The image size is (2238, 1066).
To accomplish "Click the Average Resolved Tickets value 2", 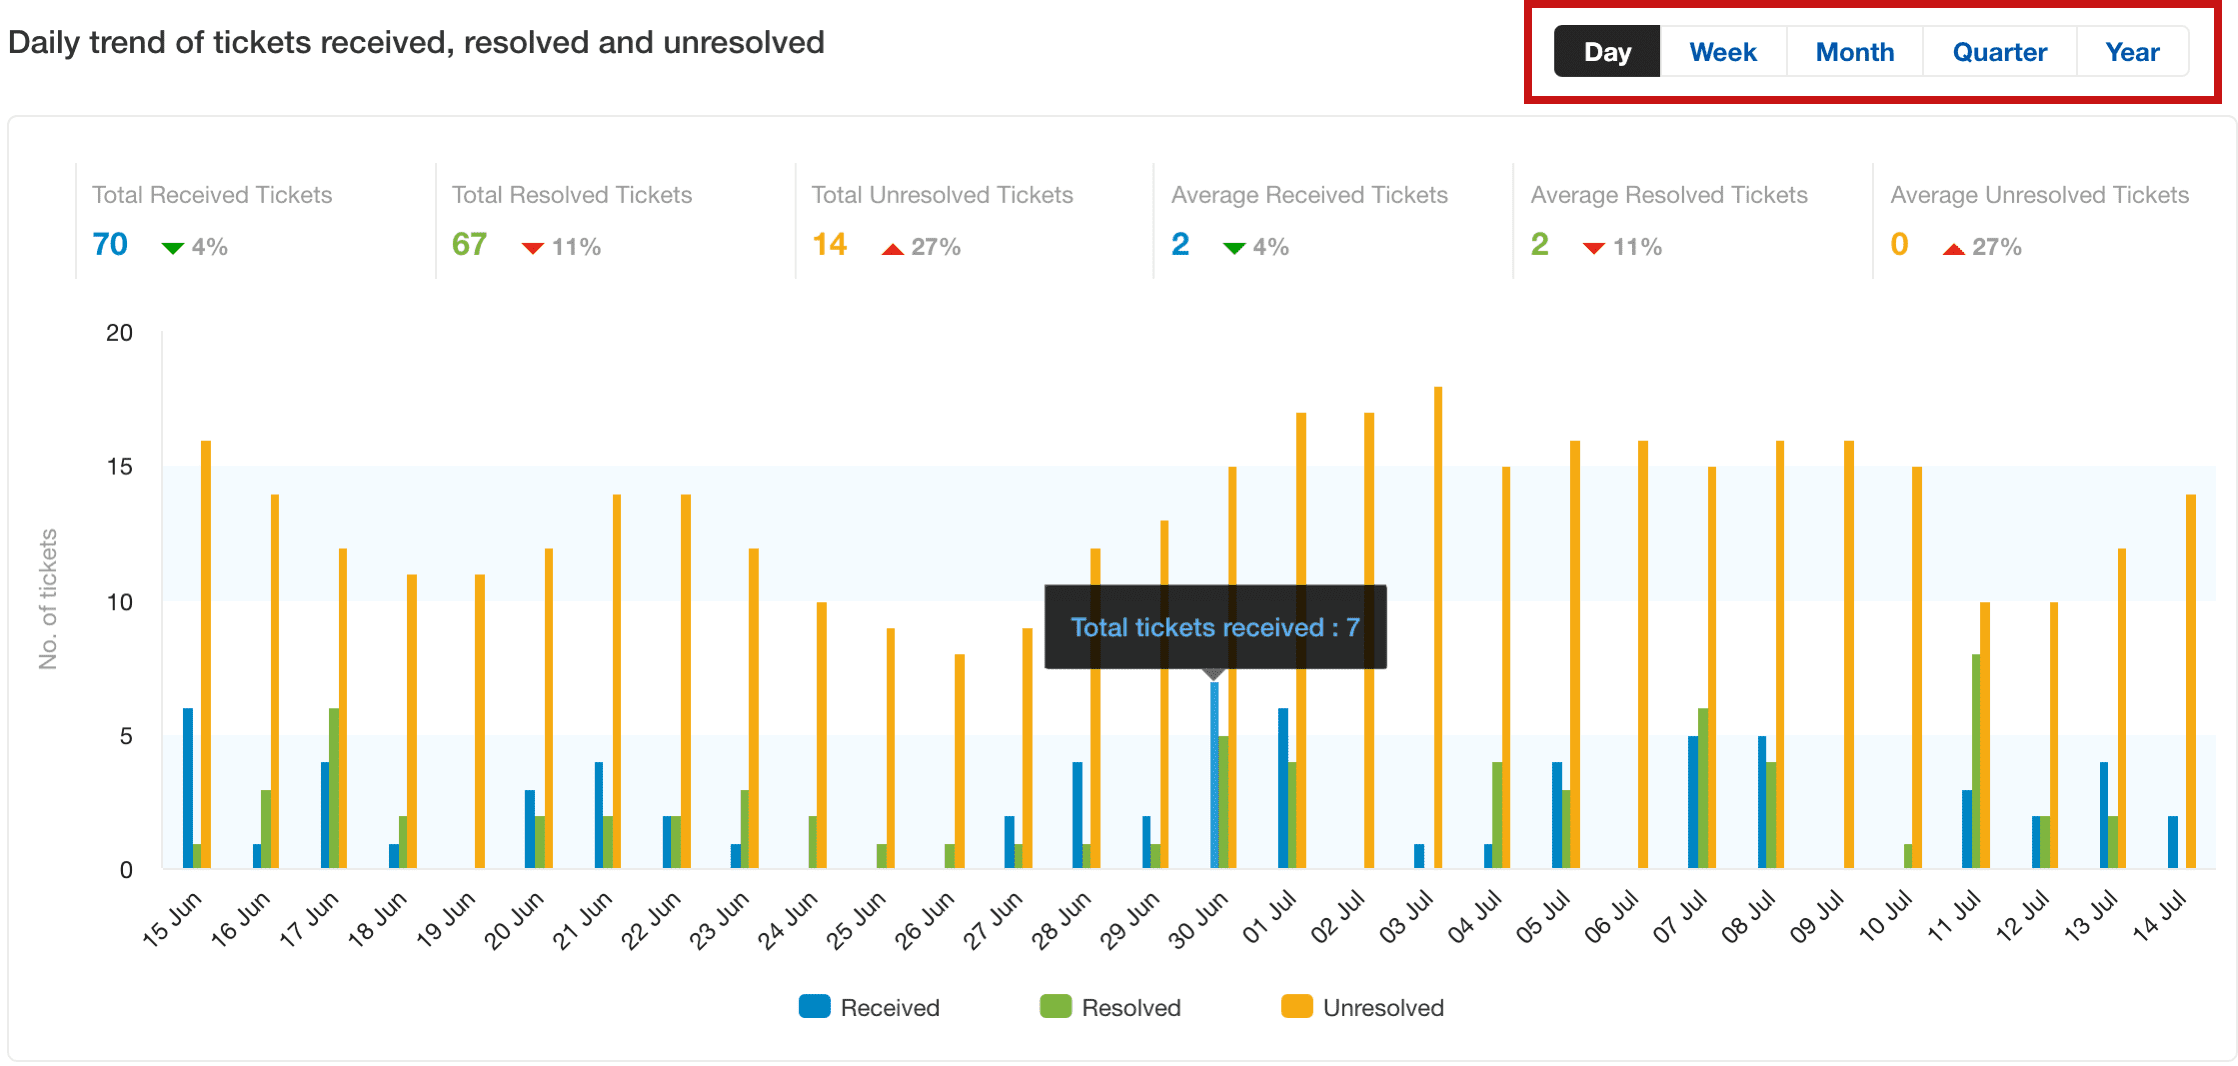I will (x=1540, y=244).
